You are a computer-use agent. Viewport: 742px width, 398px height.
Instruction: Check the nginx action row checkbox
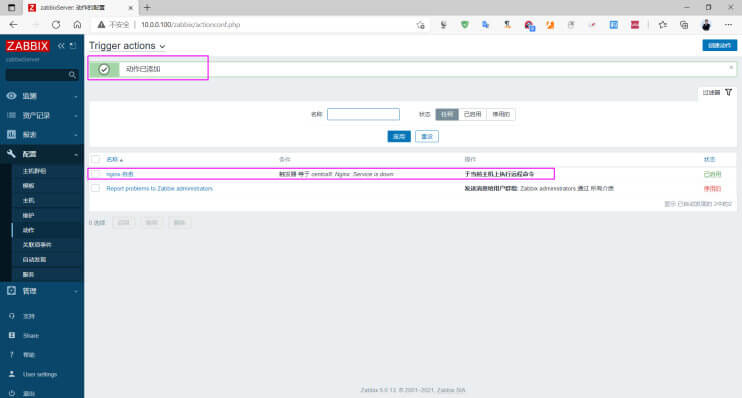coord(96,174)
